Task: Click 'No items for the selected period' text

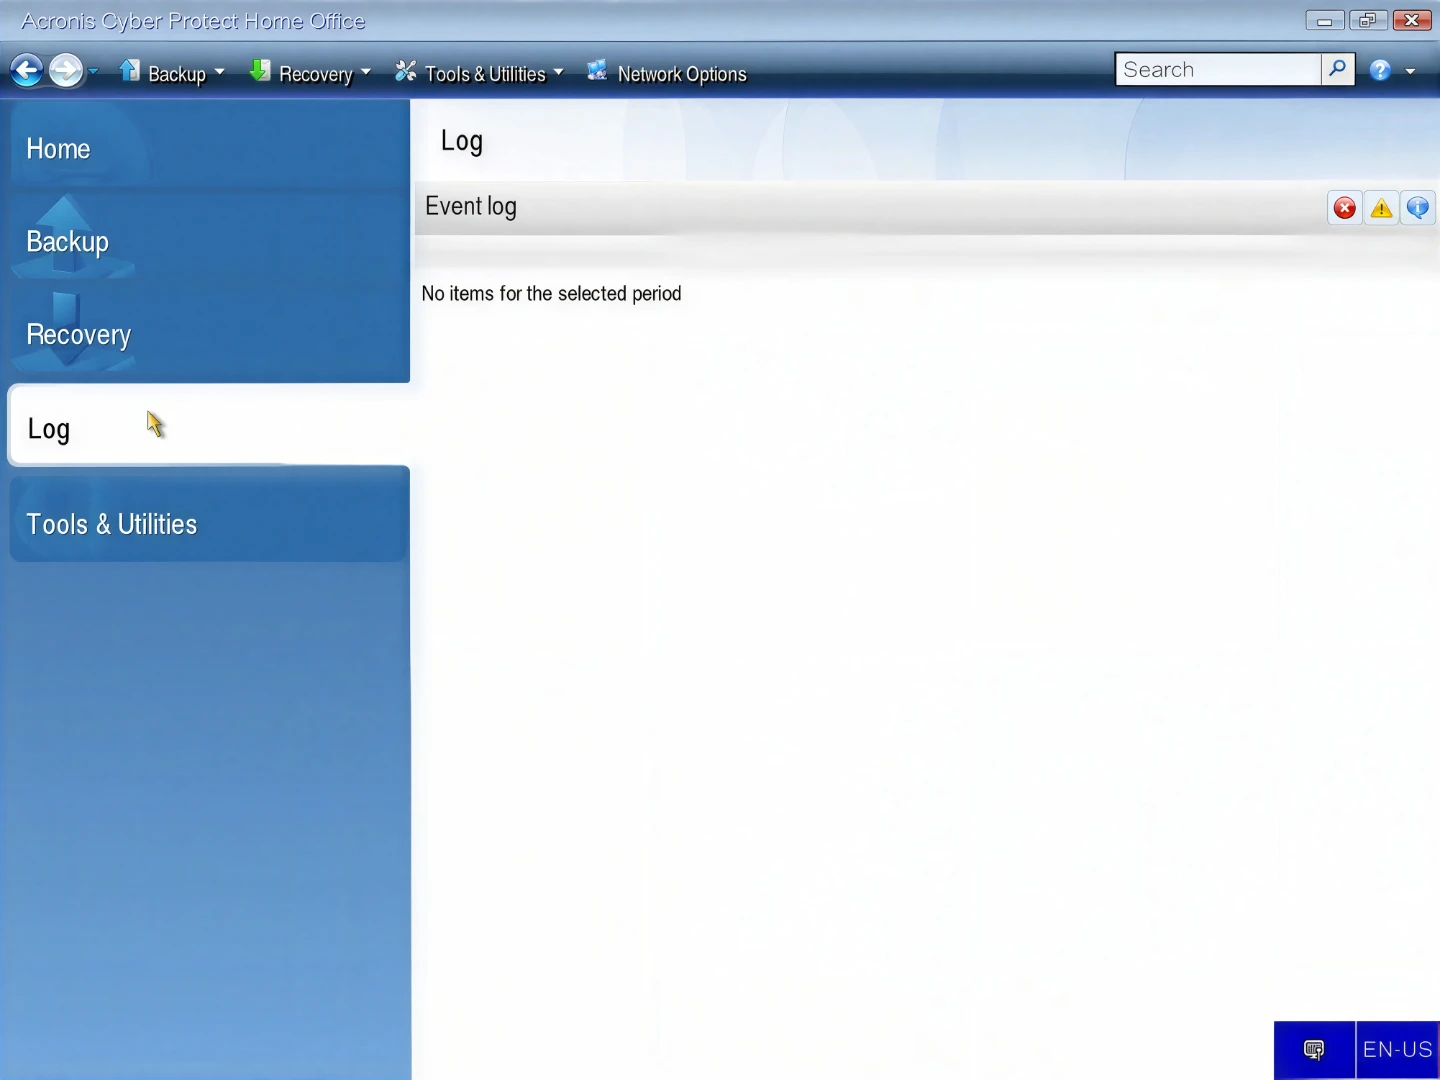Action: tap(551, 294)
